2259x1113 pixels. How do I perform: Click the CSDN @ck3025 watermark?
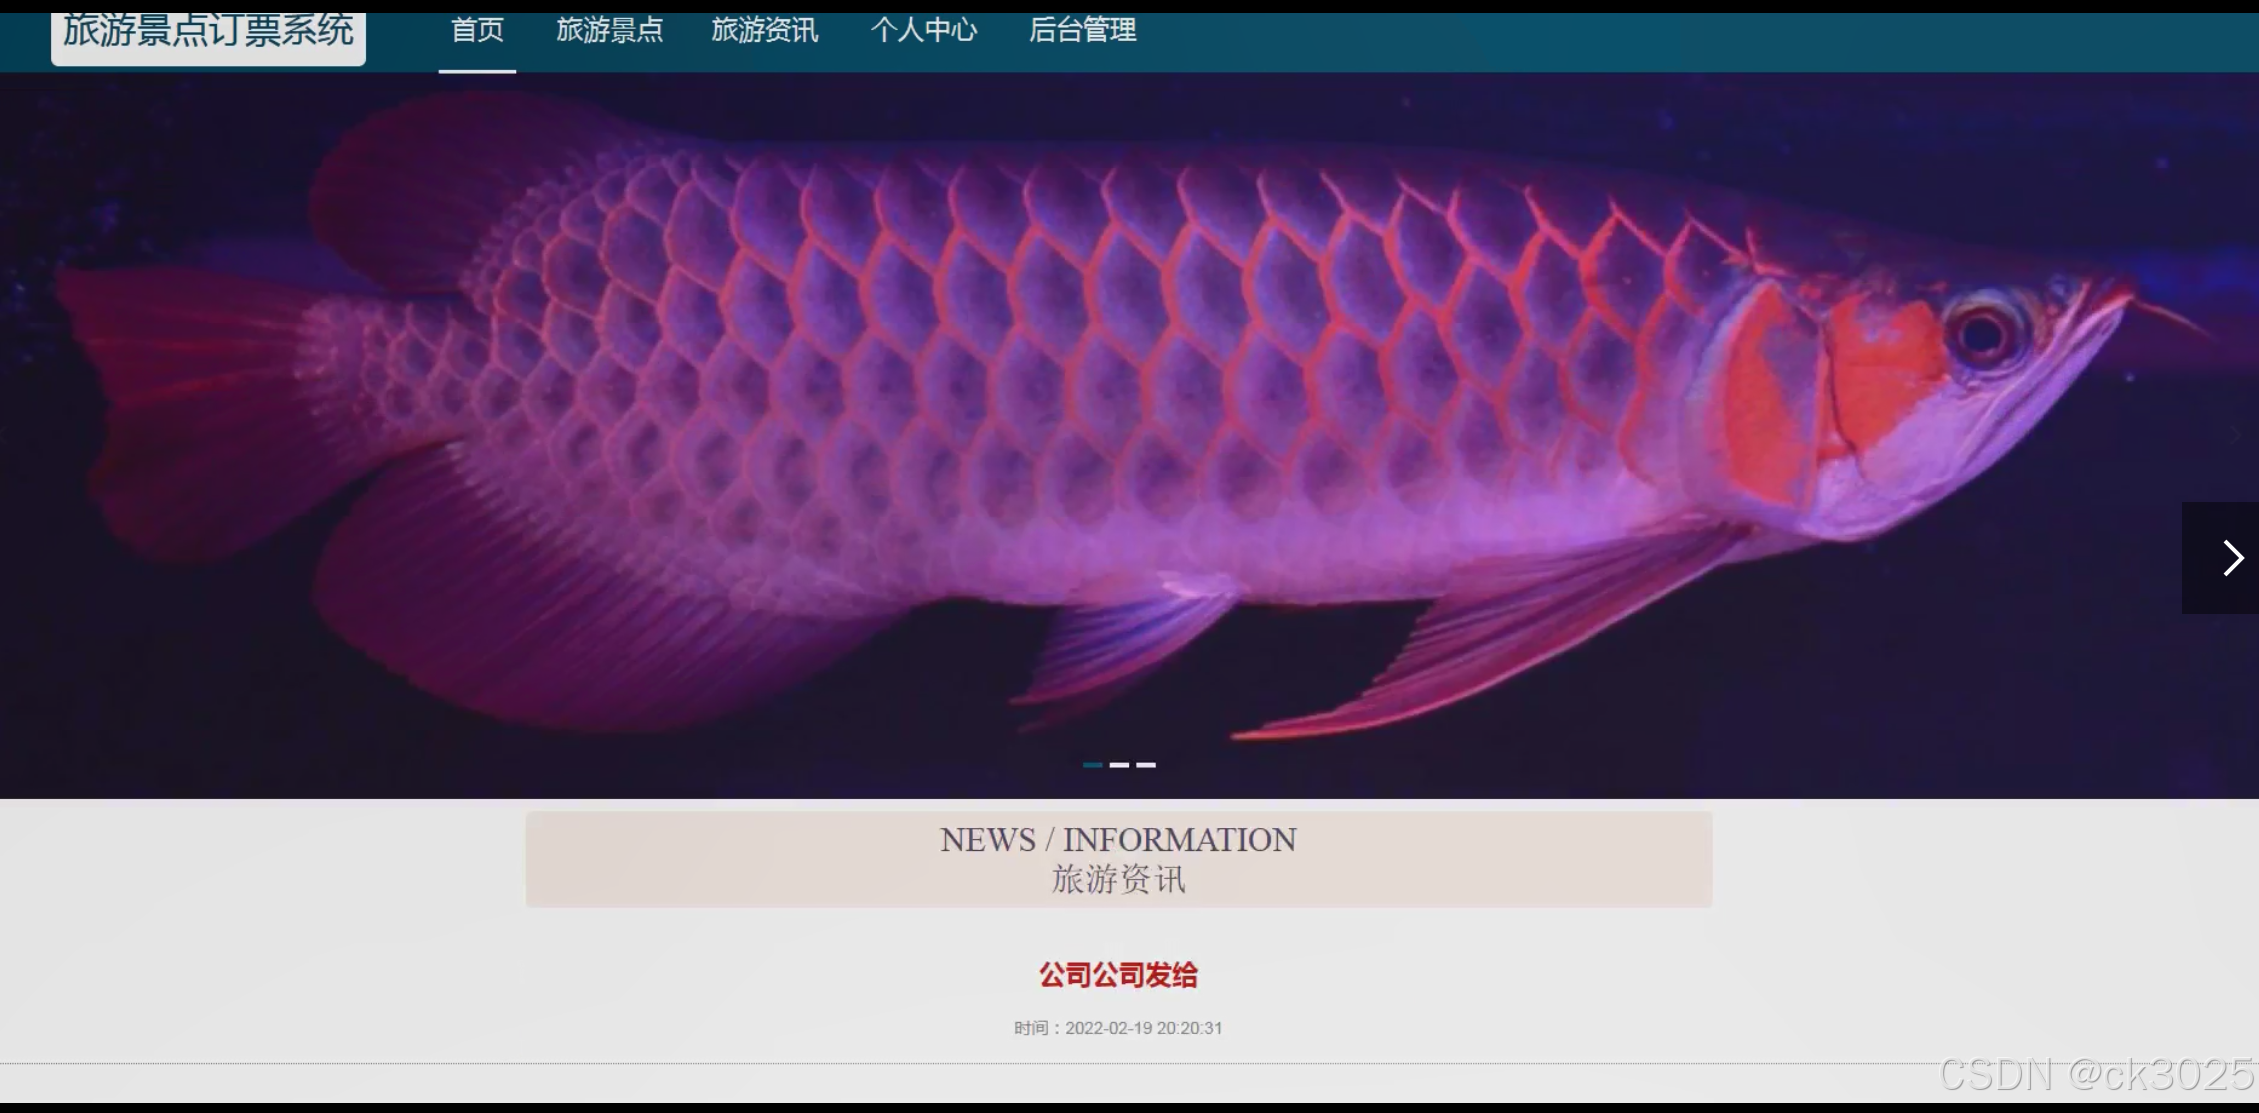coord(2096,1075)
